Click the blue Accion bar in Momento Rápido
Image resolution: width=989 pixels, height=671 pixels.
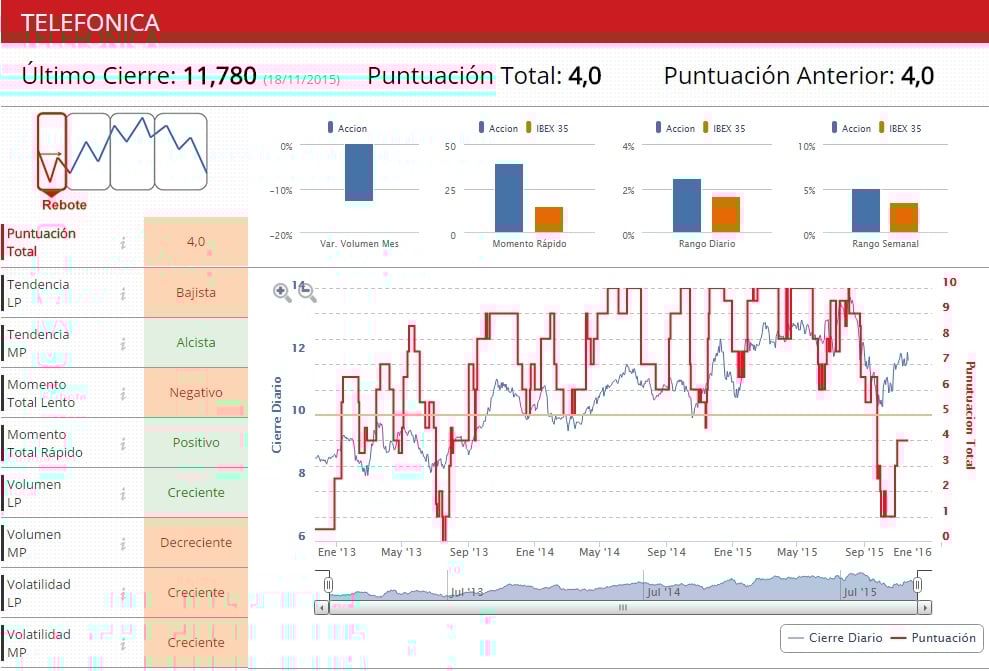point(509,198)
